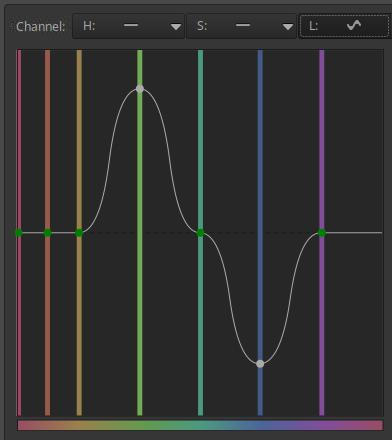Click the S: channel label
This screenshot has height=440, width=392.
(201, 26)
